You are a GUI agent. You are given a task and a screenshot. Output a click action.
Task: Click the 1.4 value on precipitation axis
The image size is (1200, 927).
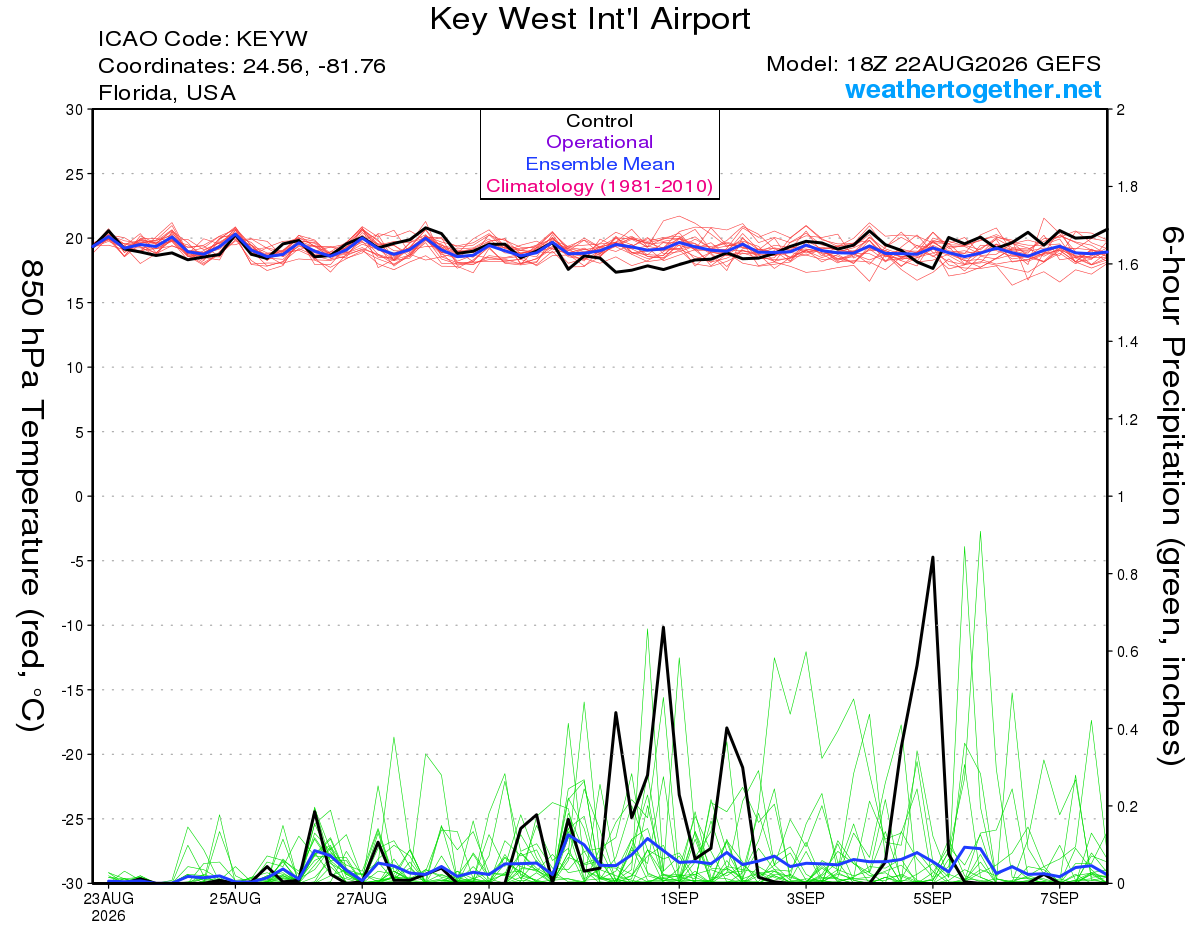[x=1126, y=342]
